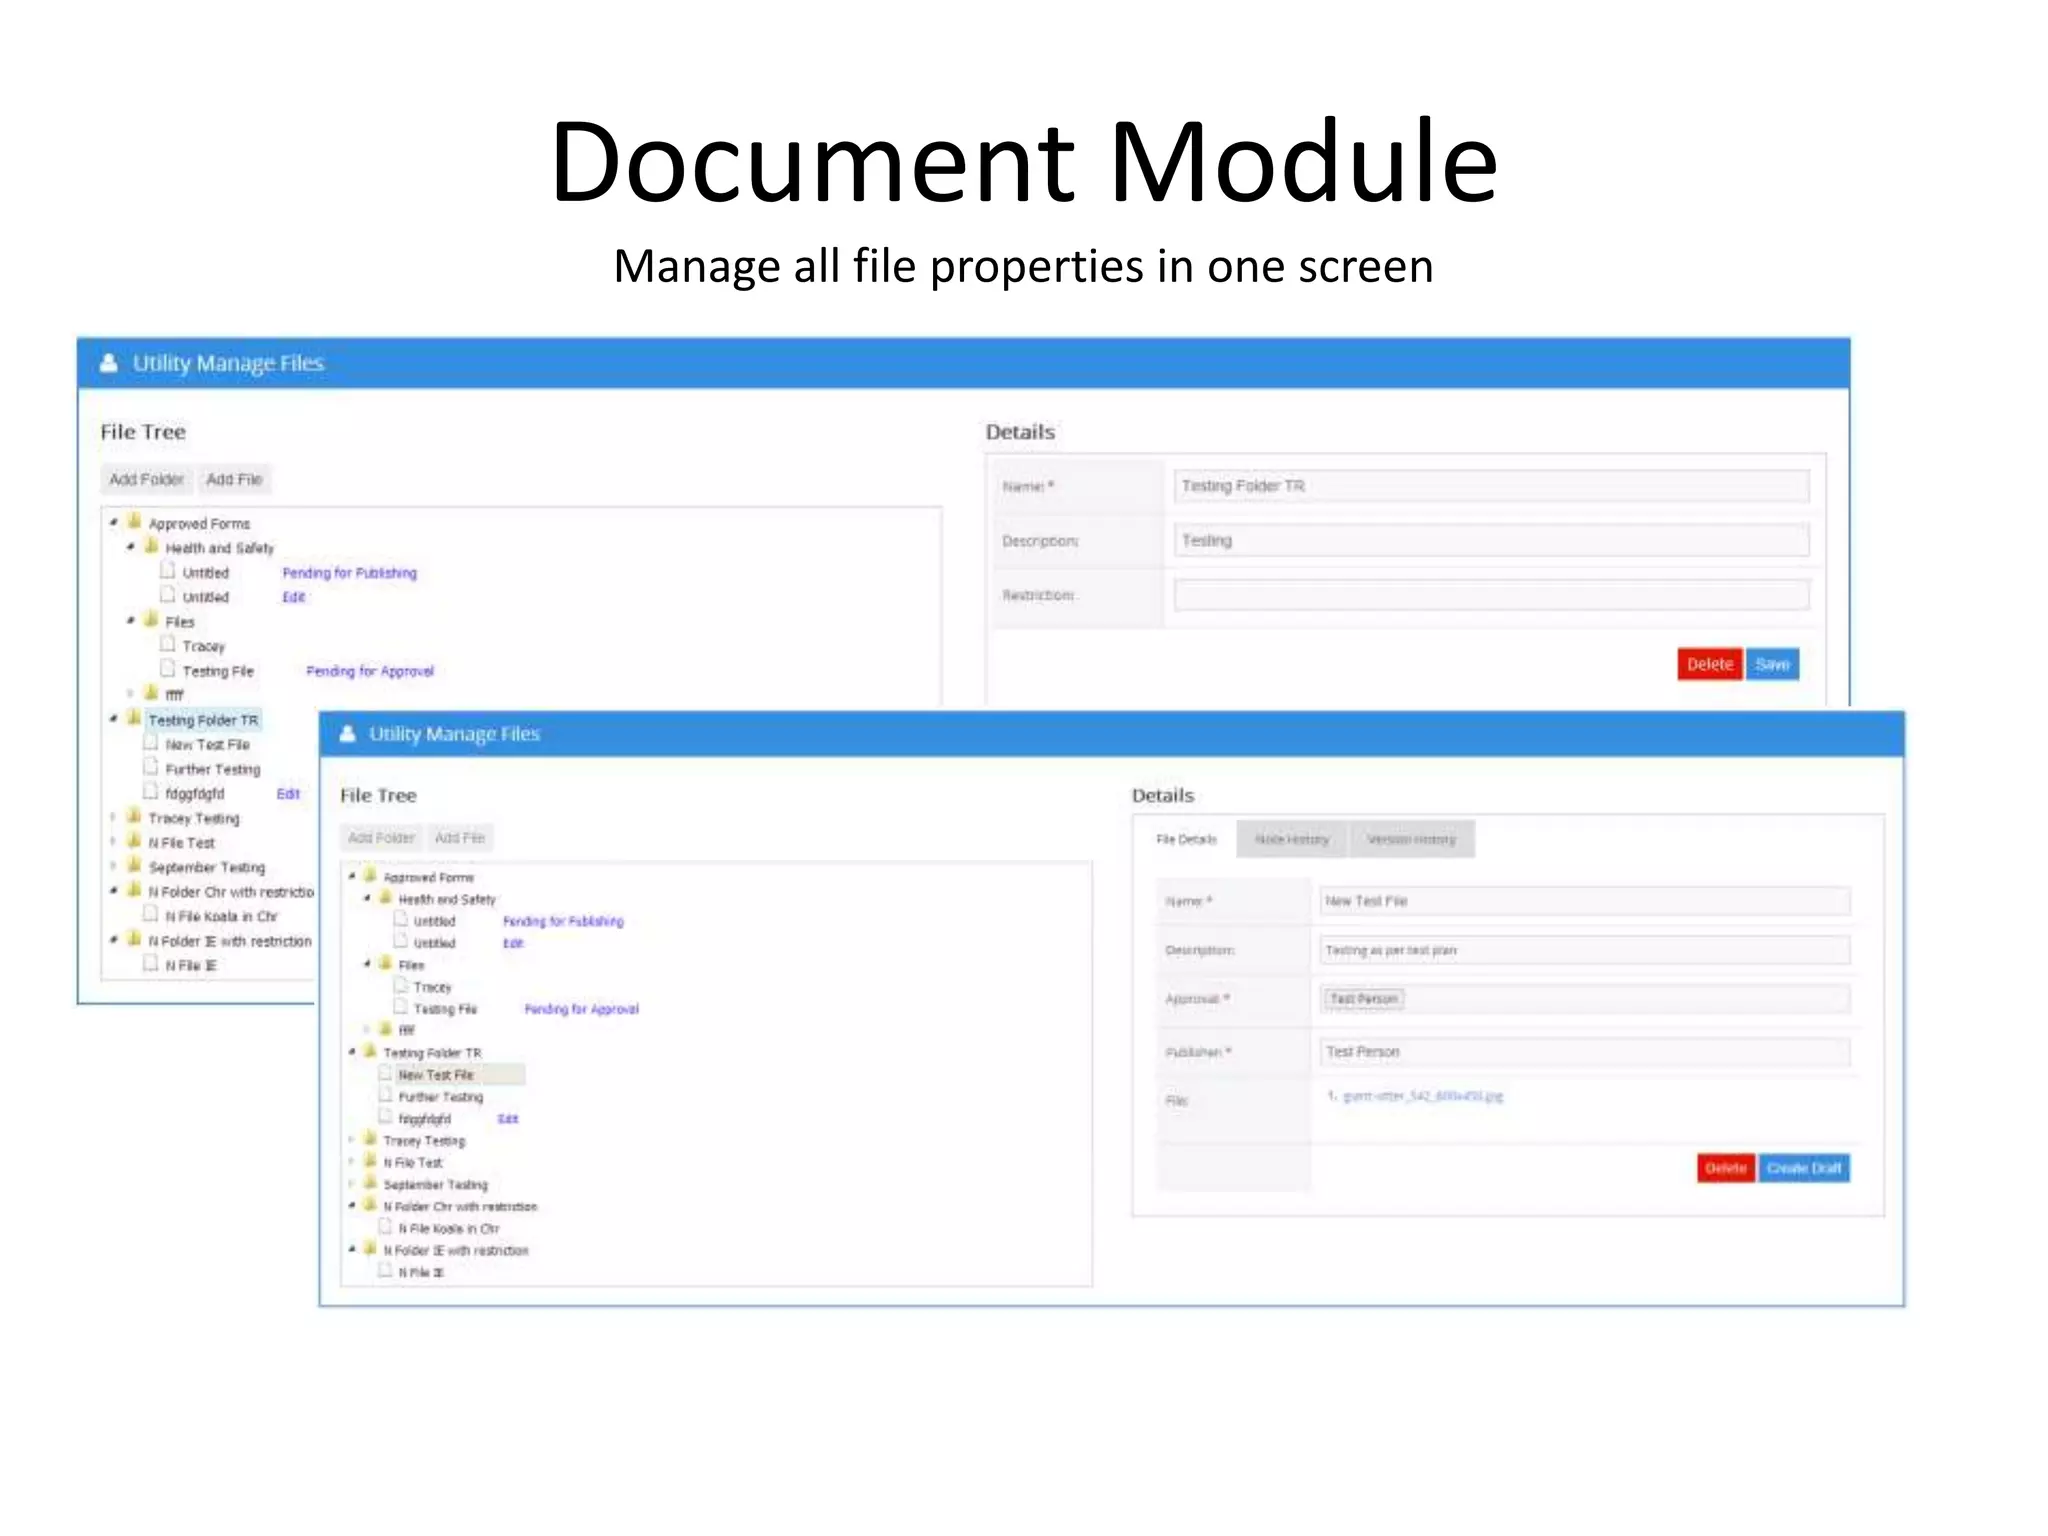This screenshot has width=2048, height=1536.
Task: Click the Further Testing file icon in front window
Action: 385,1095
